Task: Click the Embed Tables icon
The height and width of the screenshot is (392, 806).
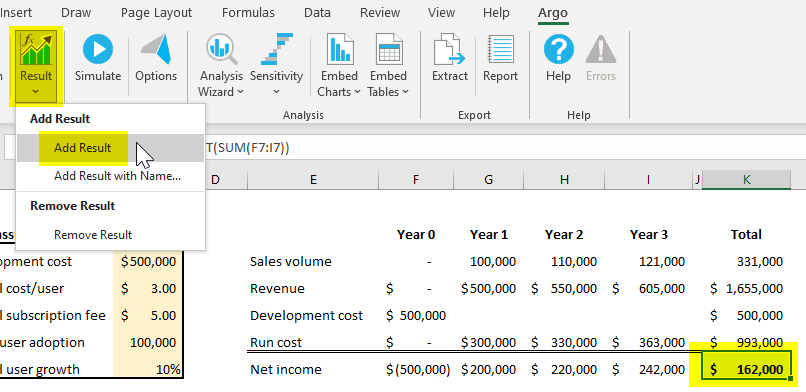Action: pos(389,49)
